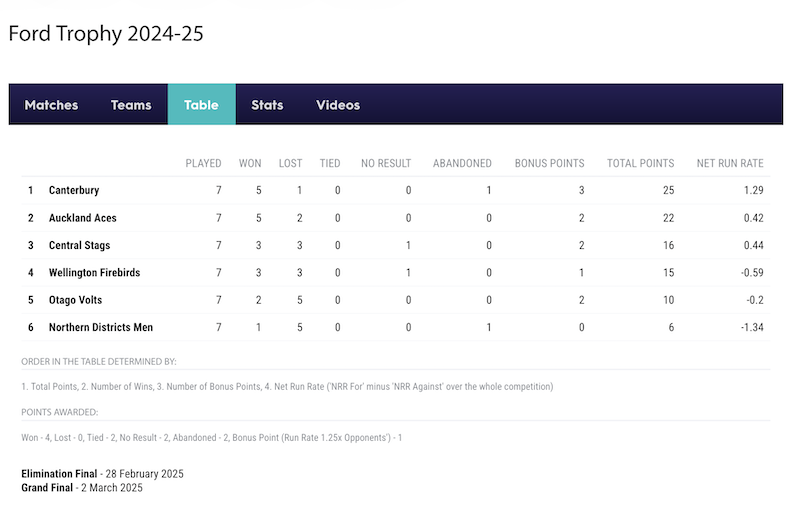This screenshot has width=800, height=509.
Task: Switch to the Teams tab
Action: click(131, 105)
